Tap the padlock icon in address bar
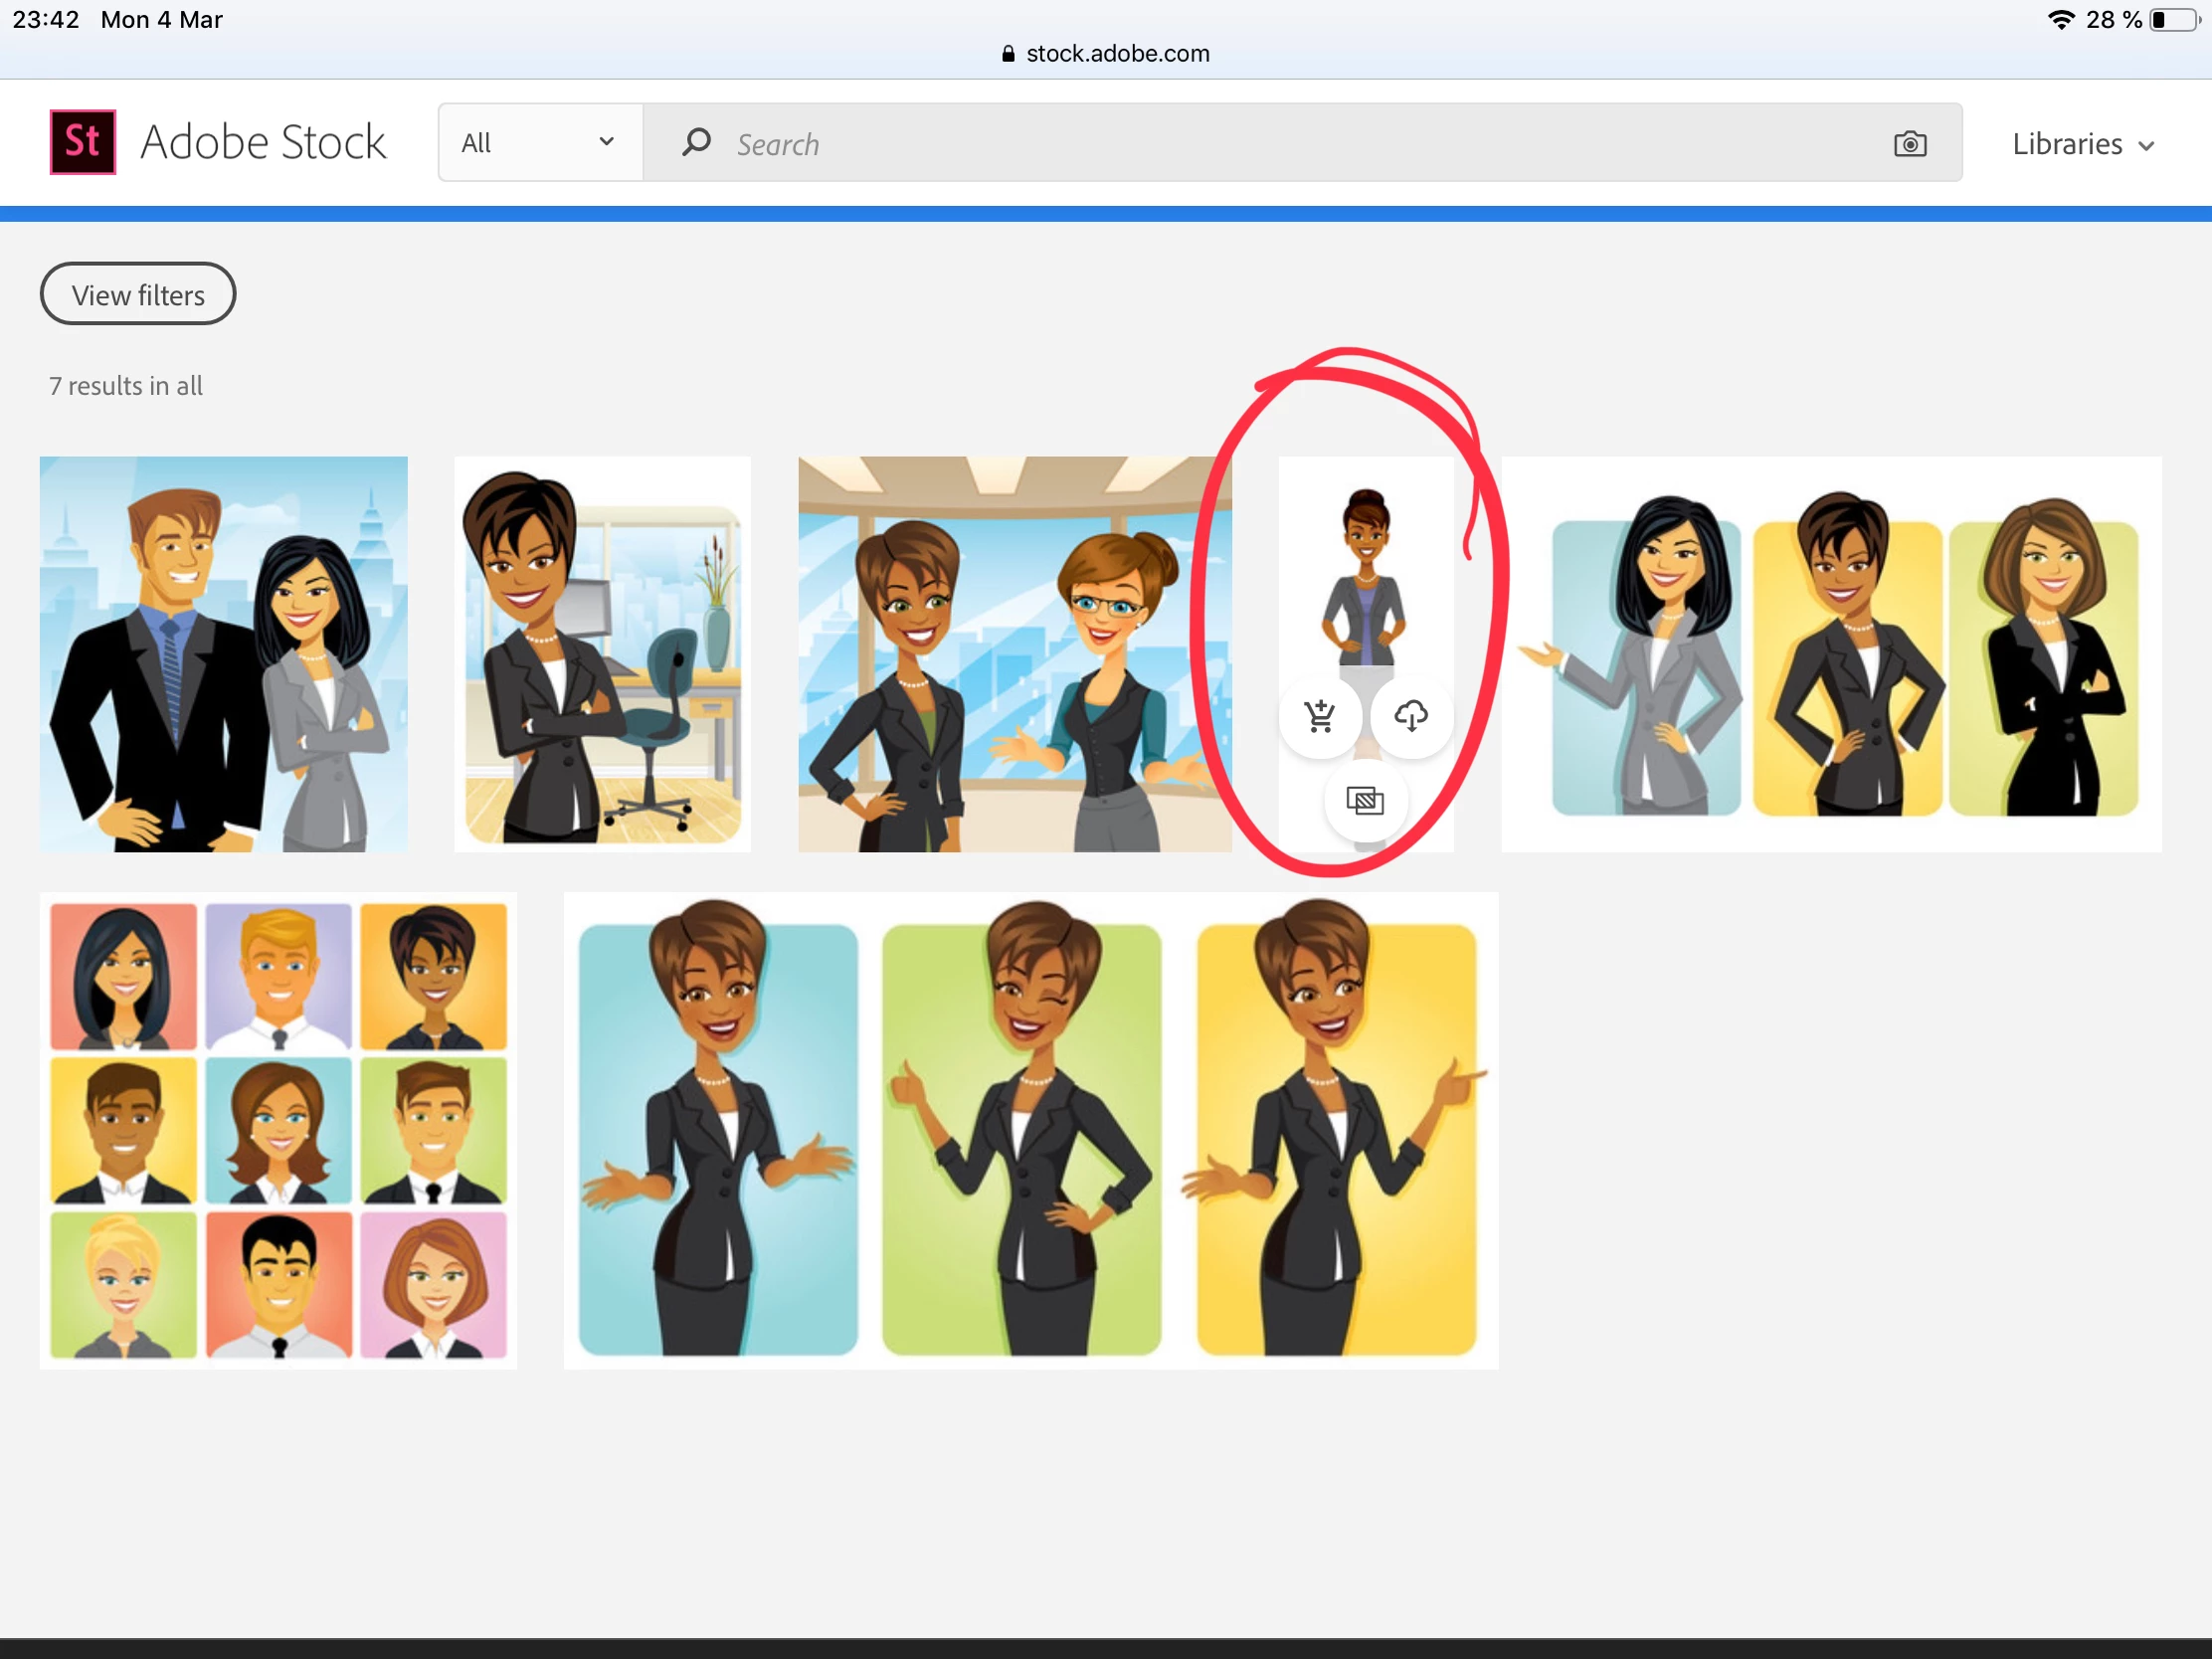 [1008, 54]
